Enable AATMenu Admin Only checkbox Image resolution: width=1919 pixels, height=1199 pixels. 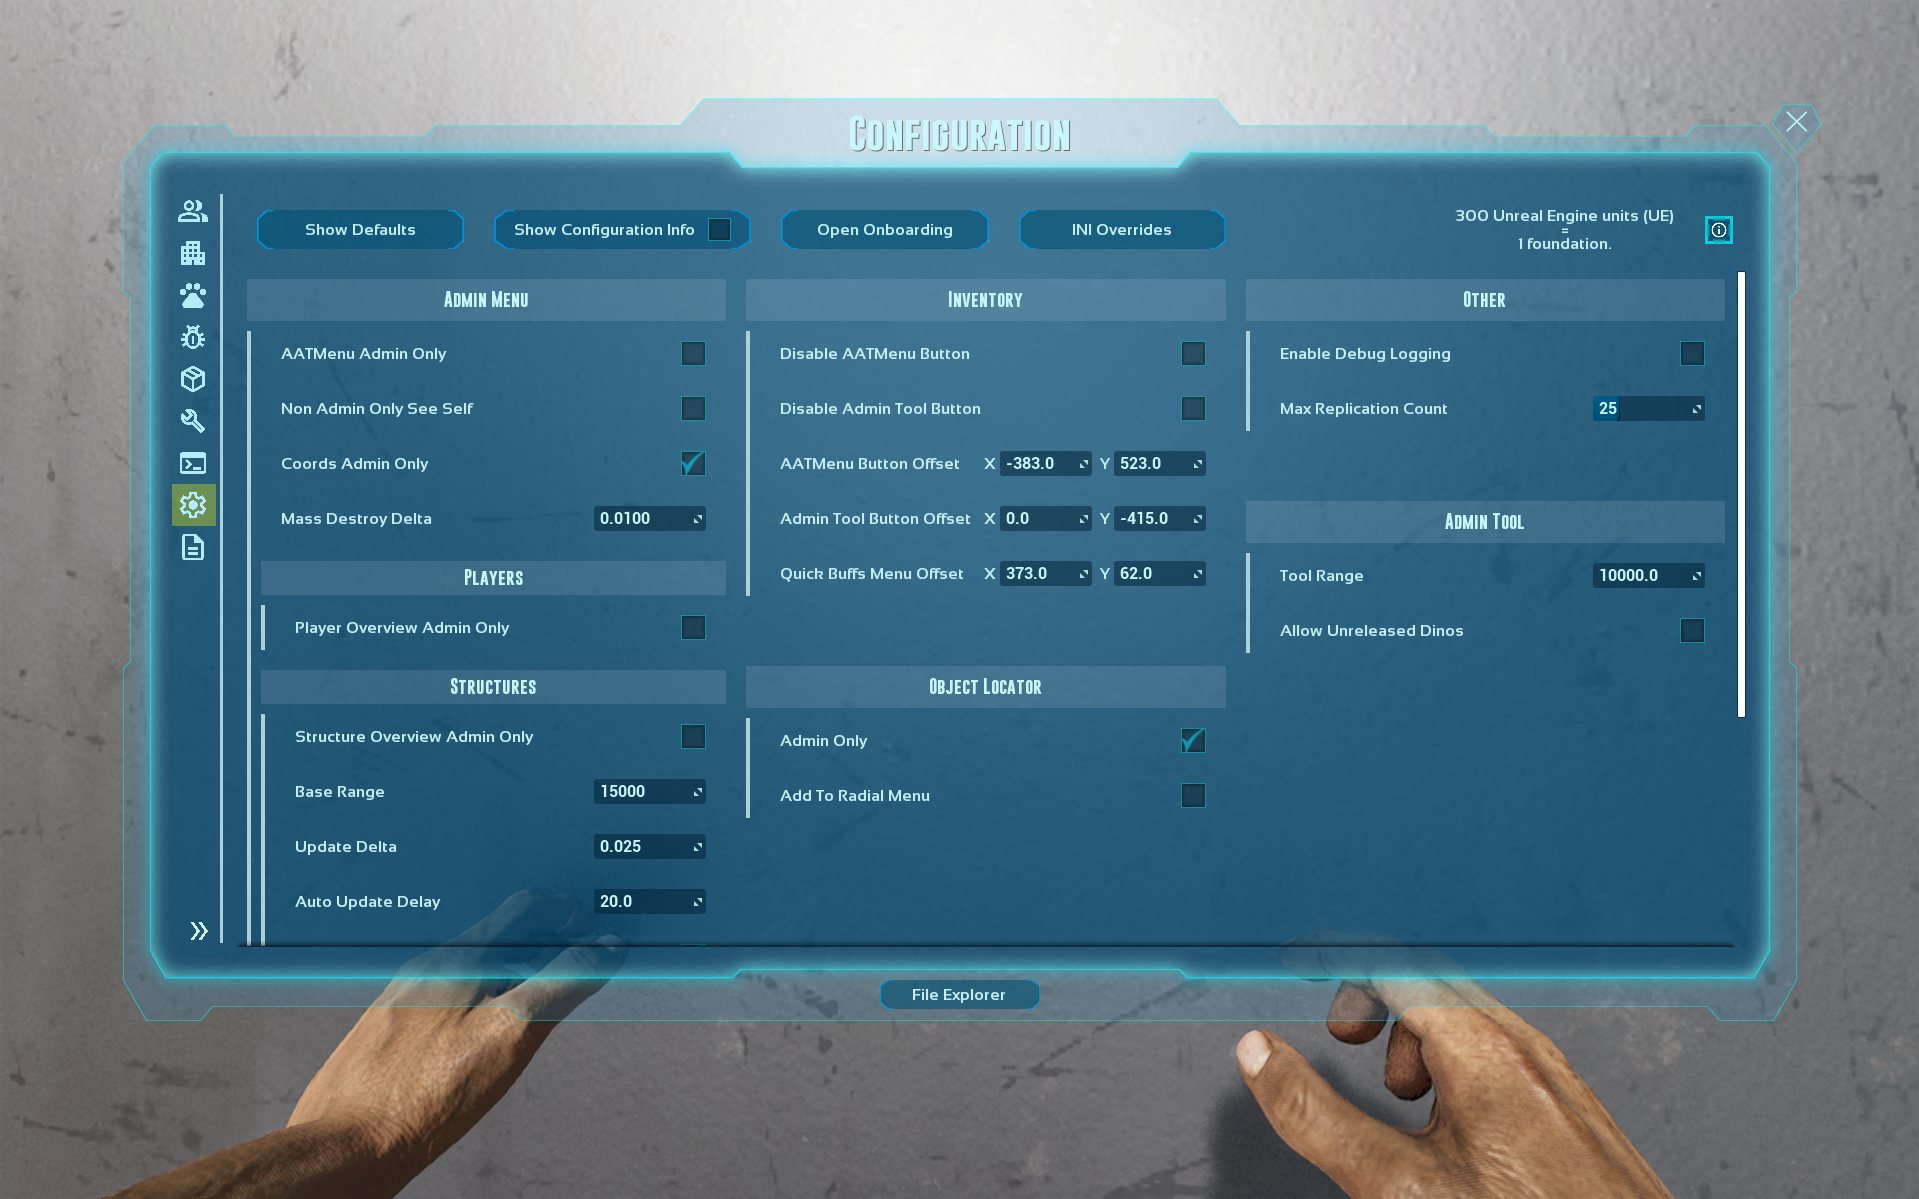693,354
